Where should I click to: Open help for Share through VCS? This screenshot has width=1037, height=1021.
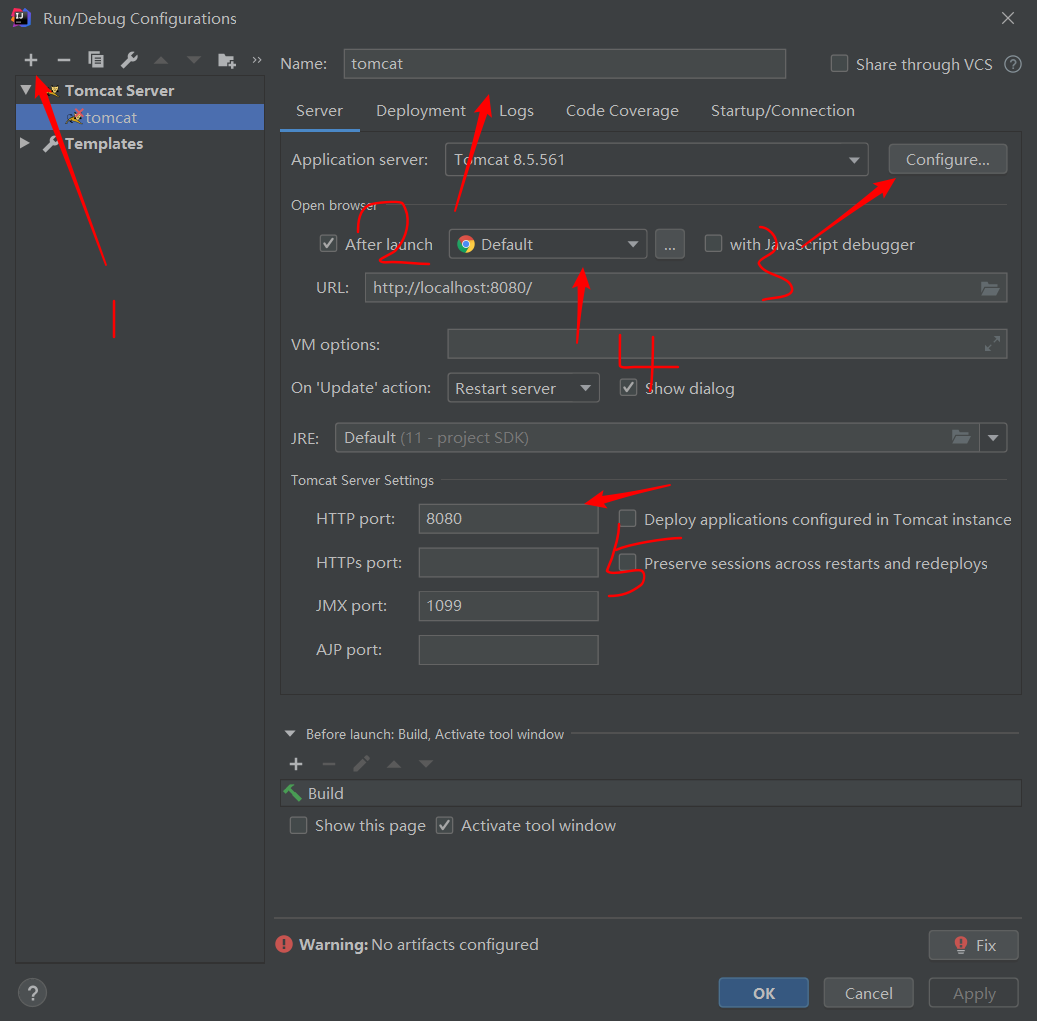[x=1013, y=64]
